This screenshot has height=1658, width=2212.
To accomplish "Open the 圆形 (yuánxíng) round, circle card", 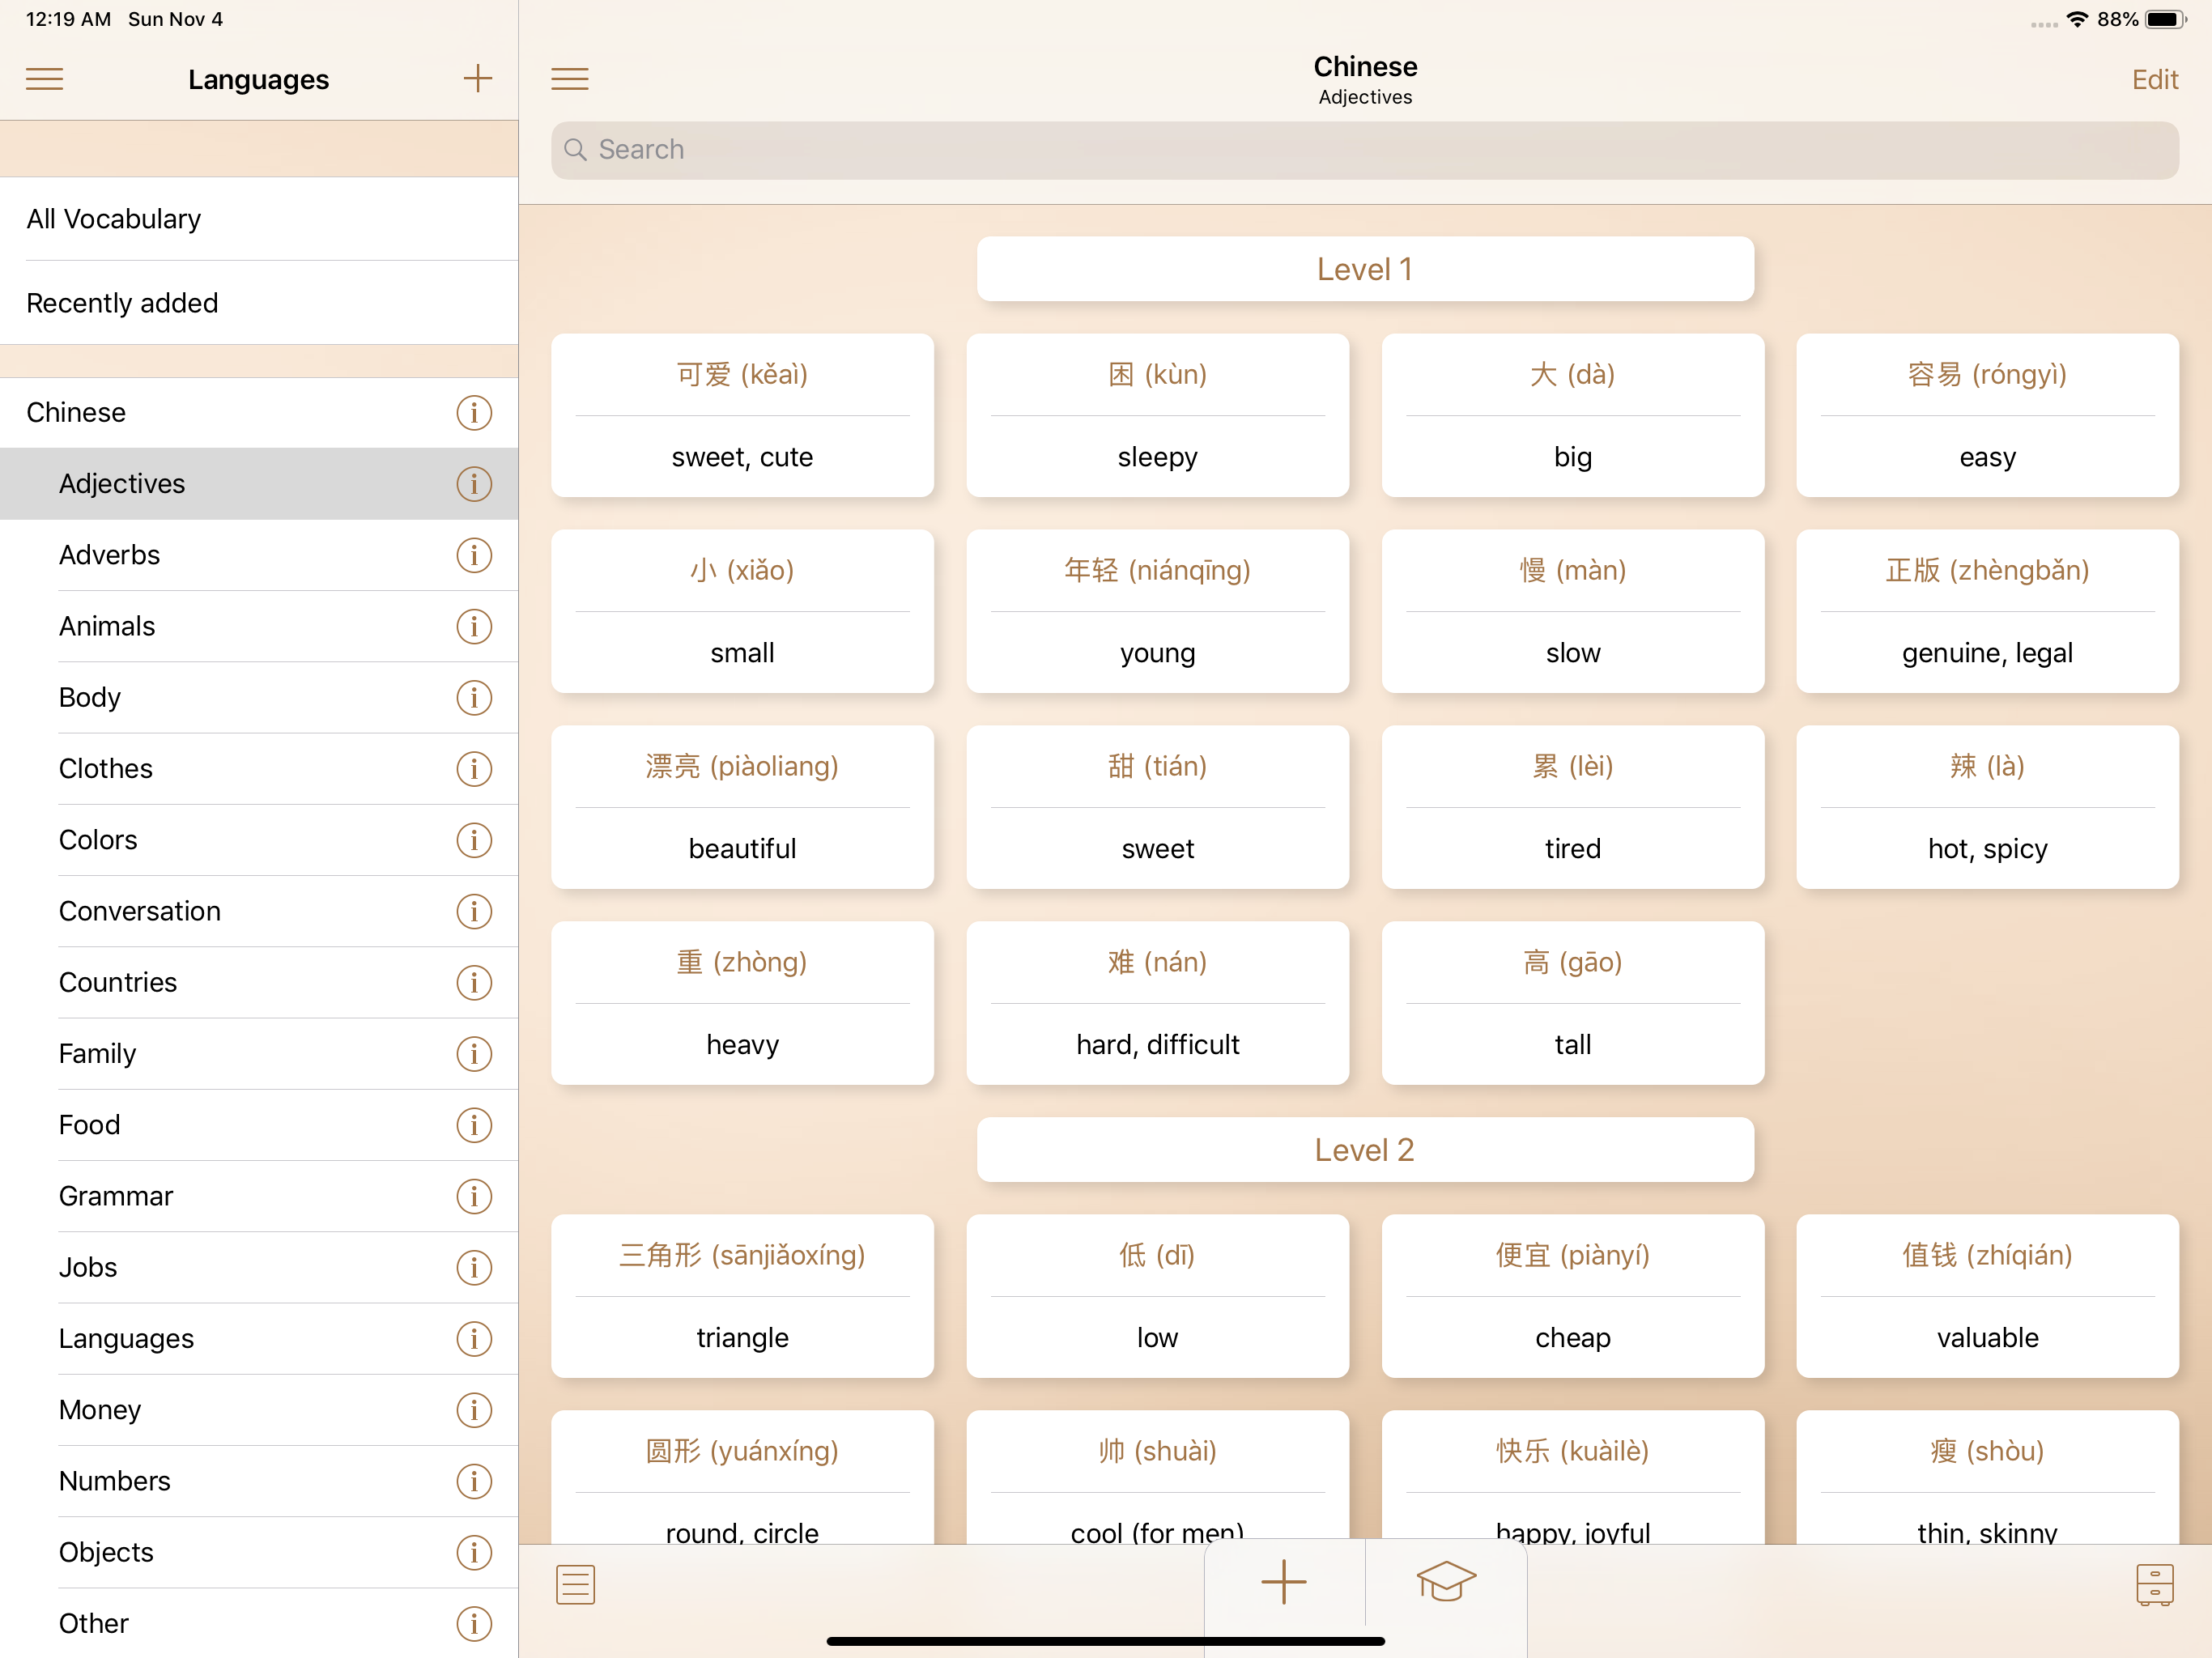I will [742, 1478].
